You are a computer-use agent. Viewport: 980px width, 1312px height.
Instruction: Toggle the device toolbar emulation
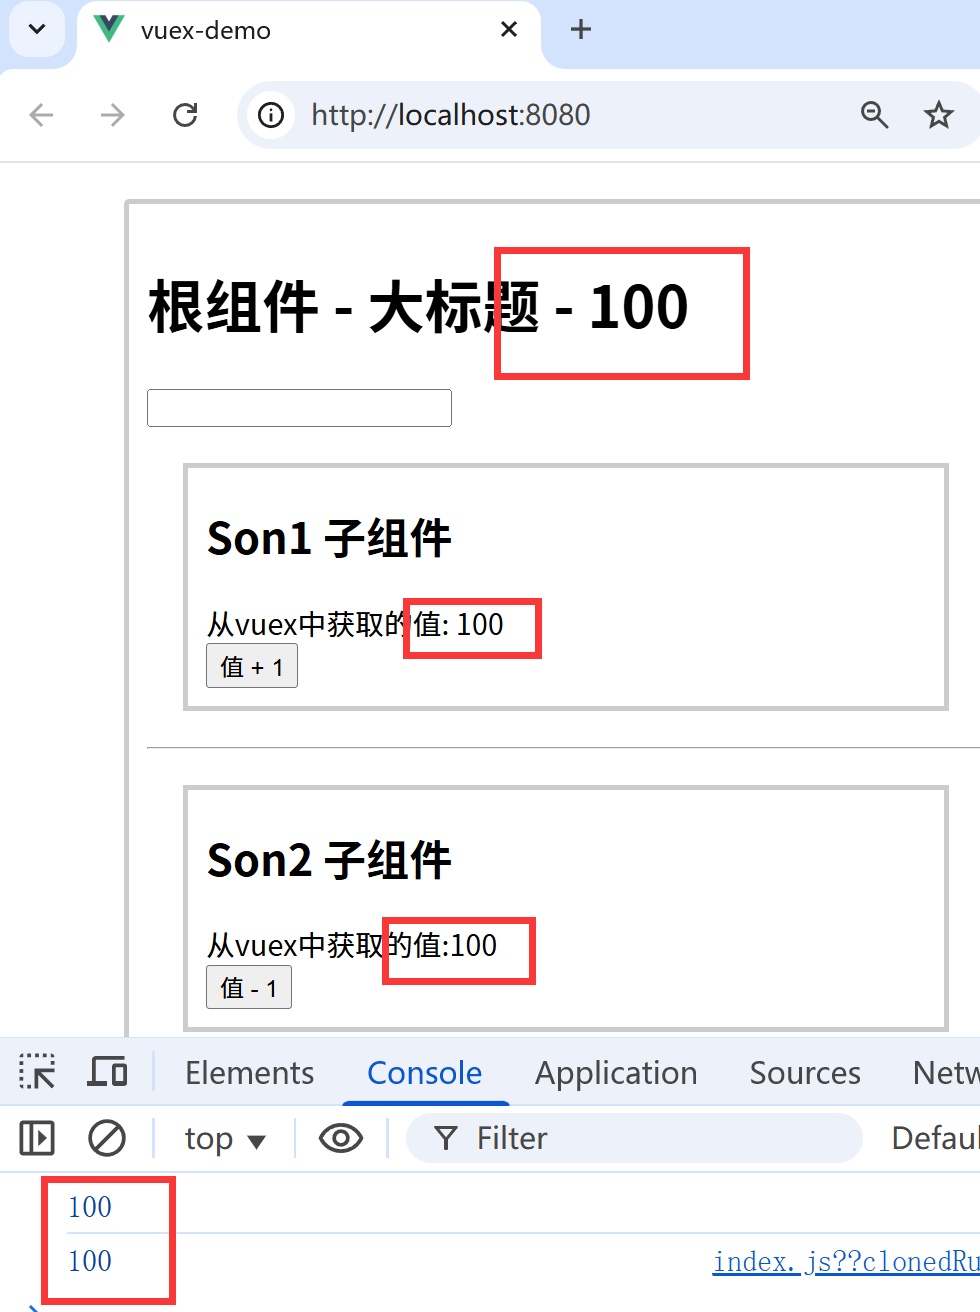pos(107,1072)
